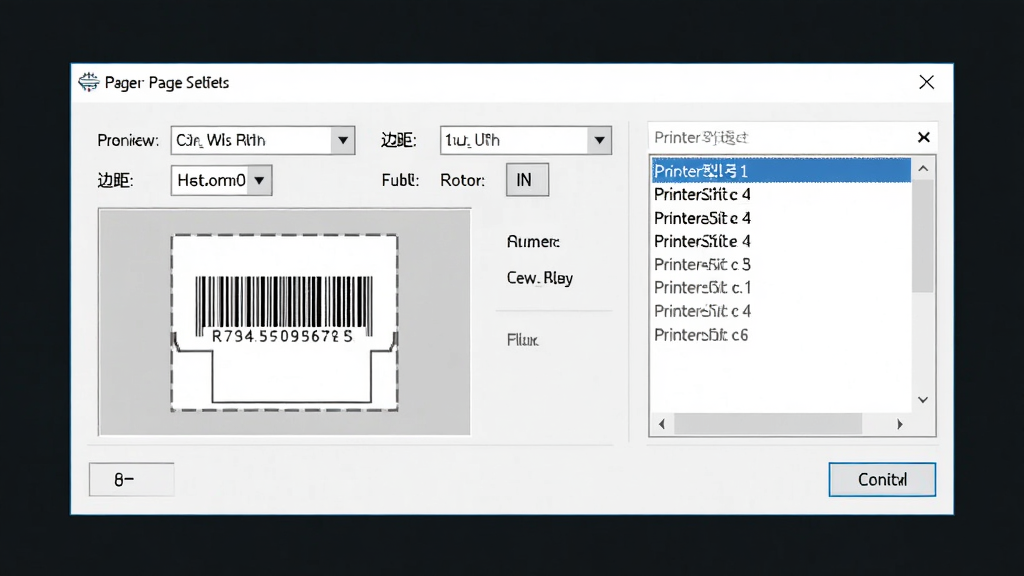
Task: Clear the Printer search field with X
Action: [x=923, y=137]
